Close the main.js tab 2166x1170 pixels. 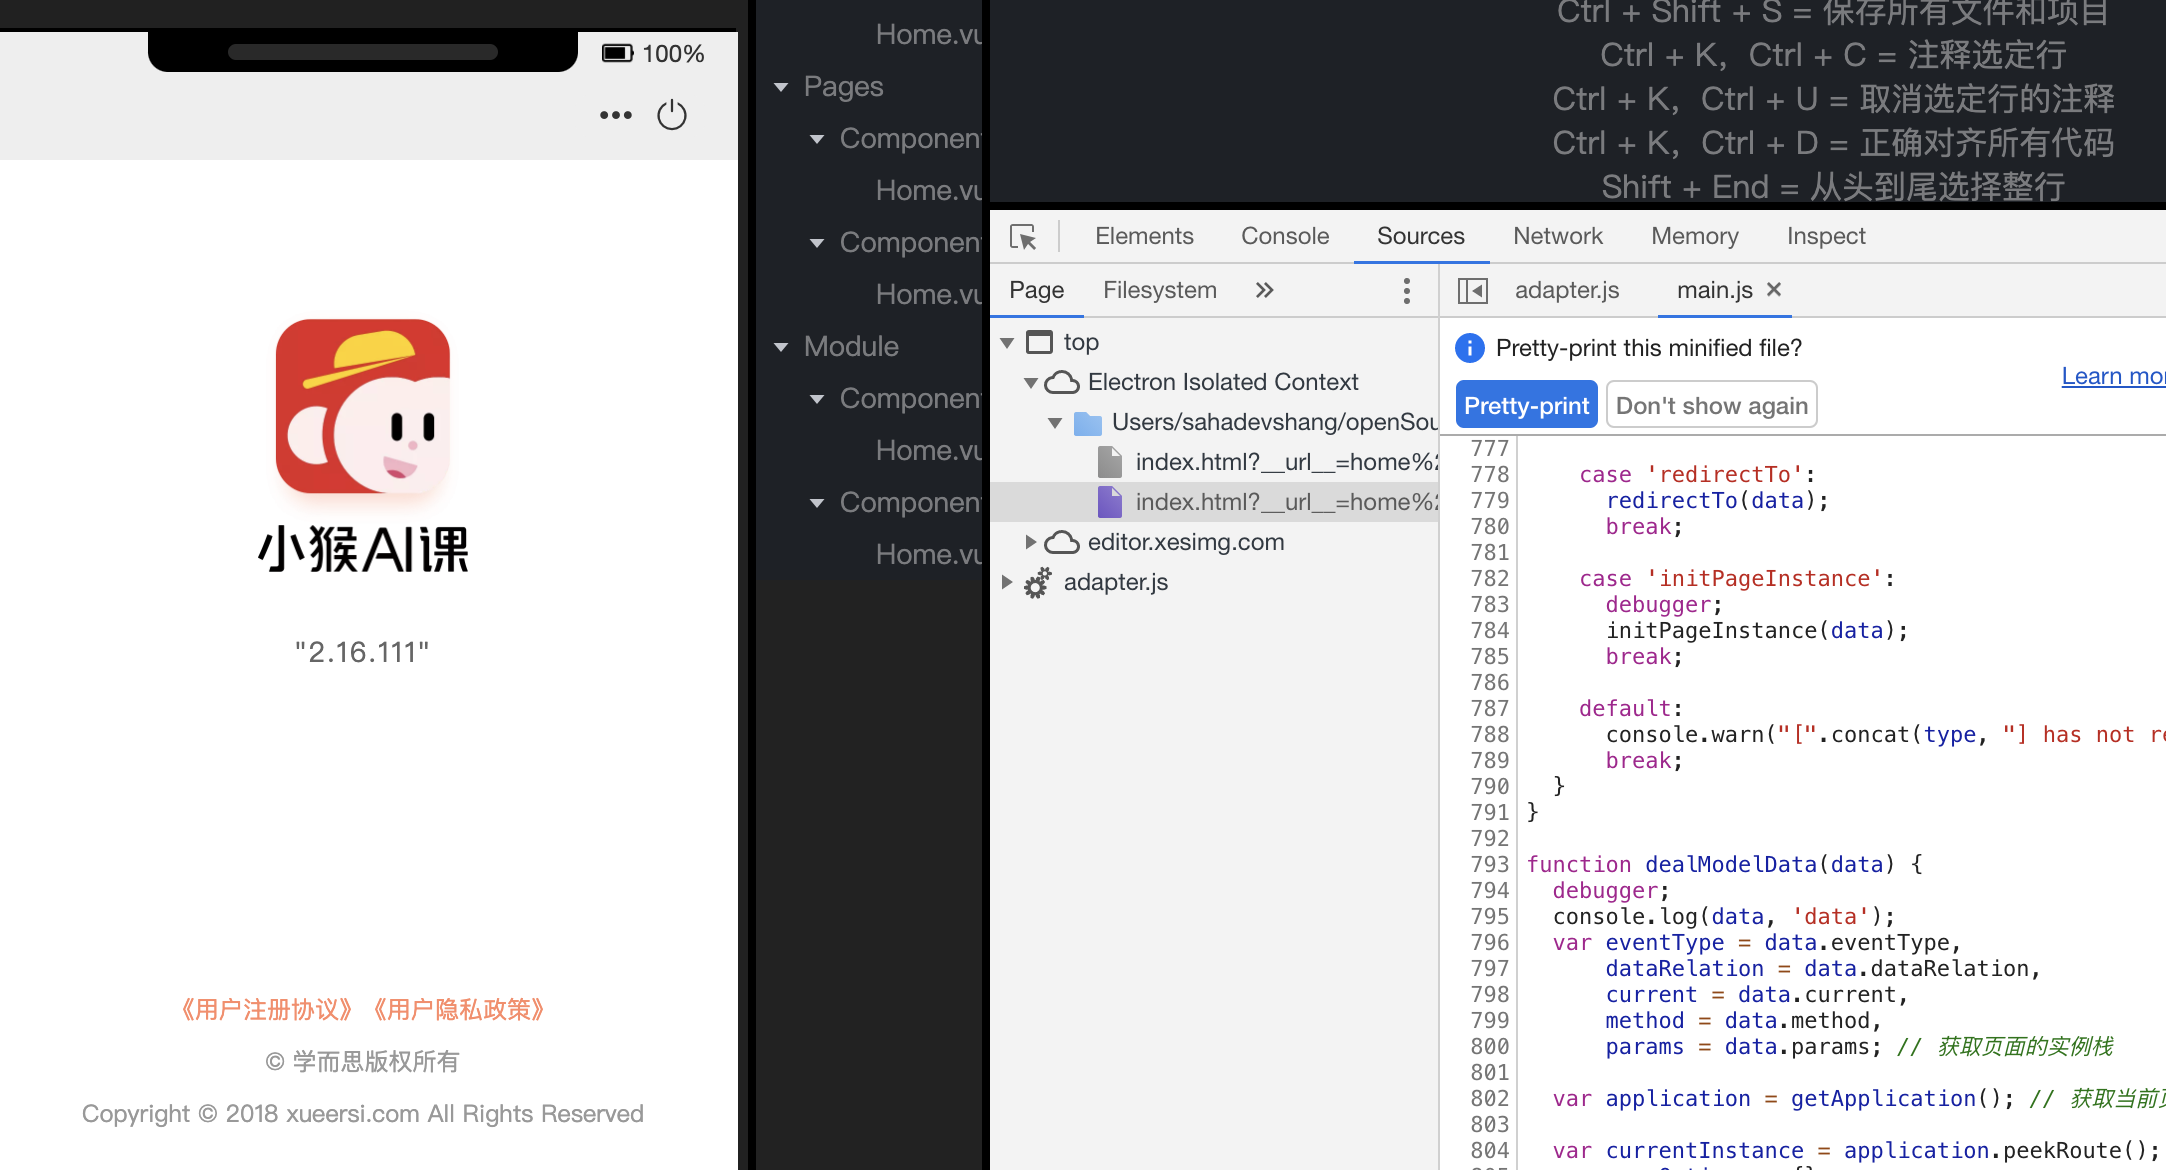[1774, 289]
